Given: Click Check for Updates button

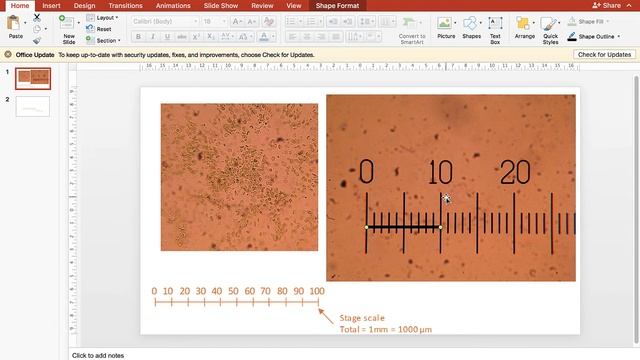Looking at the screenshot, I should click(604, 54).
